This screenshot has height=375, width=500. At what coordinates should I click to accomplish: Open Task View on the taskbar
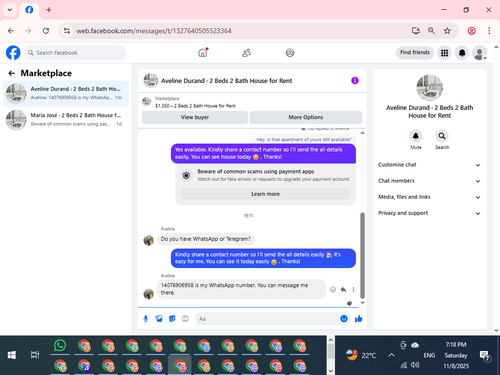pos(35,355)
